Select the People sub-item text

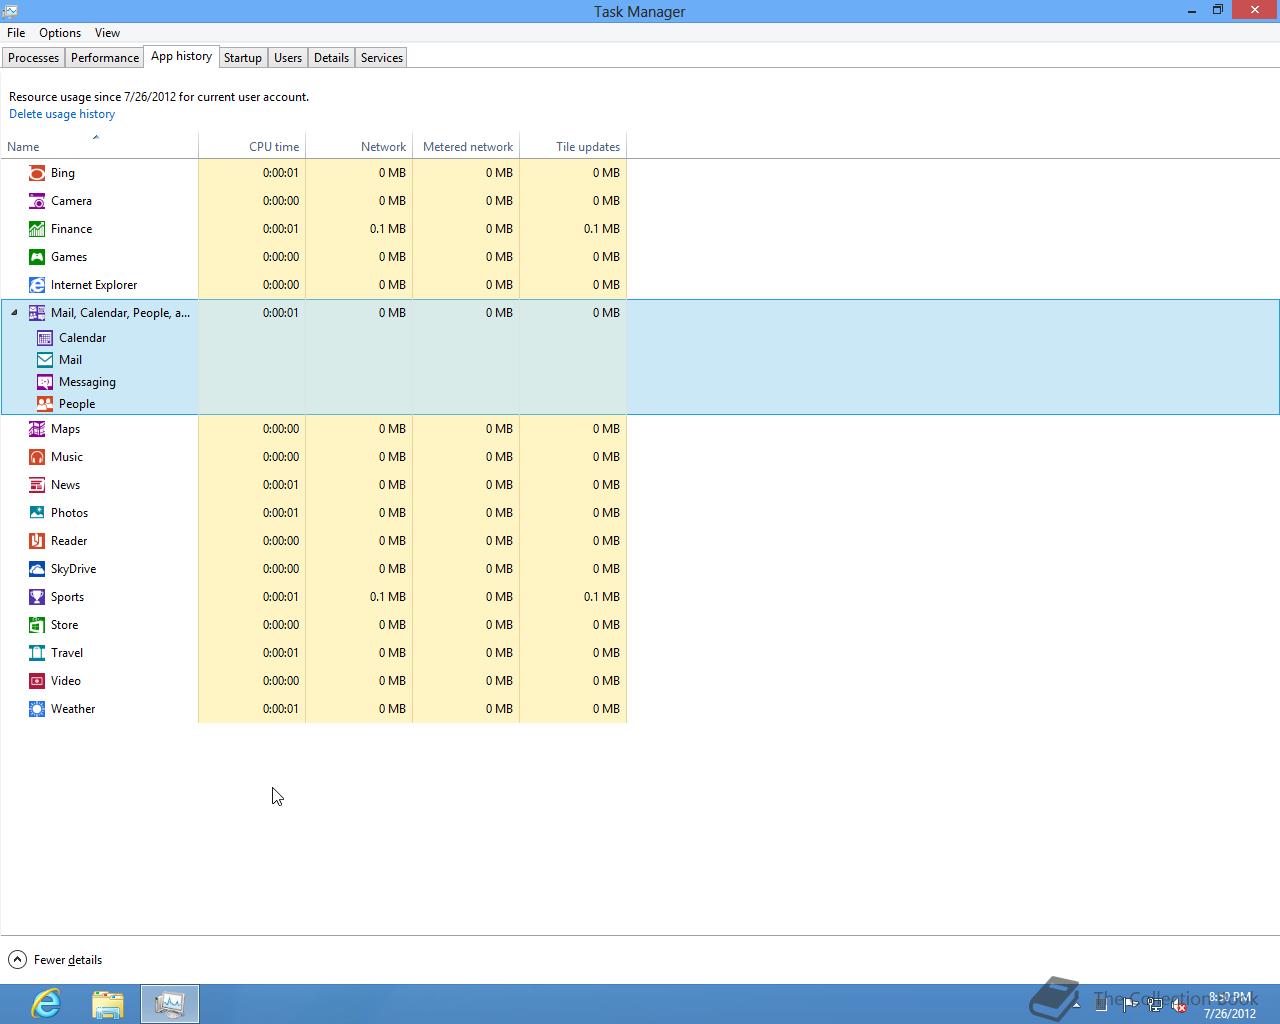(77, 404)
